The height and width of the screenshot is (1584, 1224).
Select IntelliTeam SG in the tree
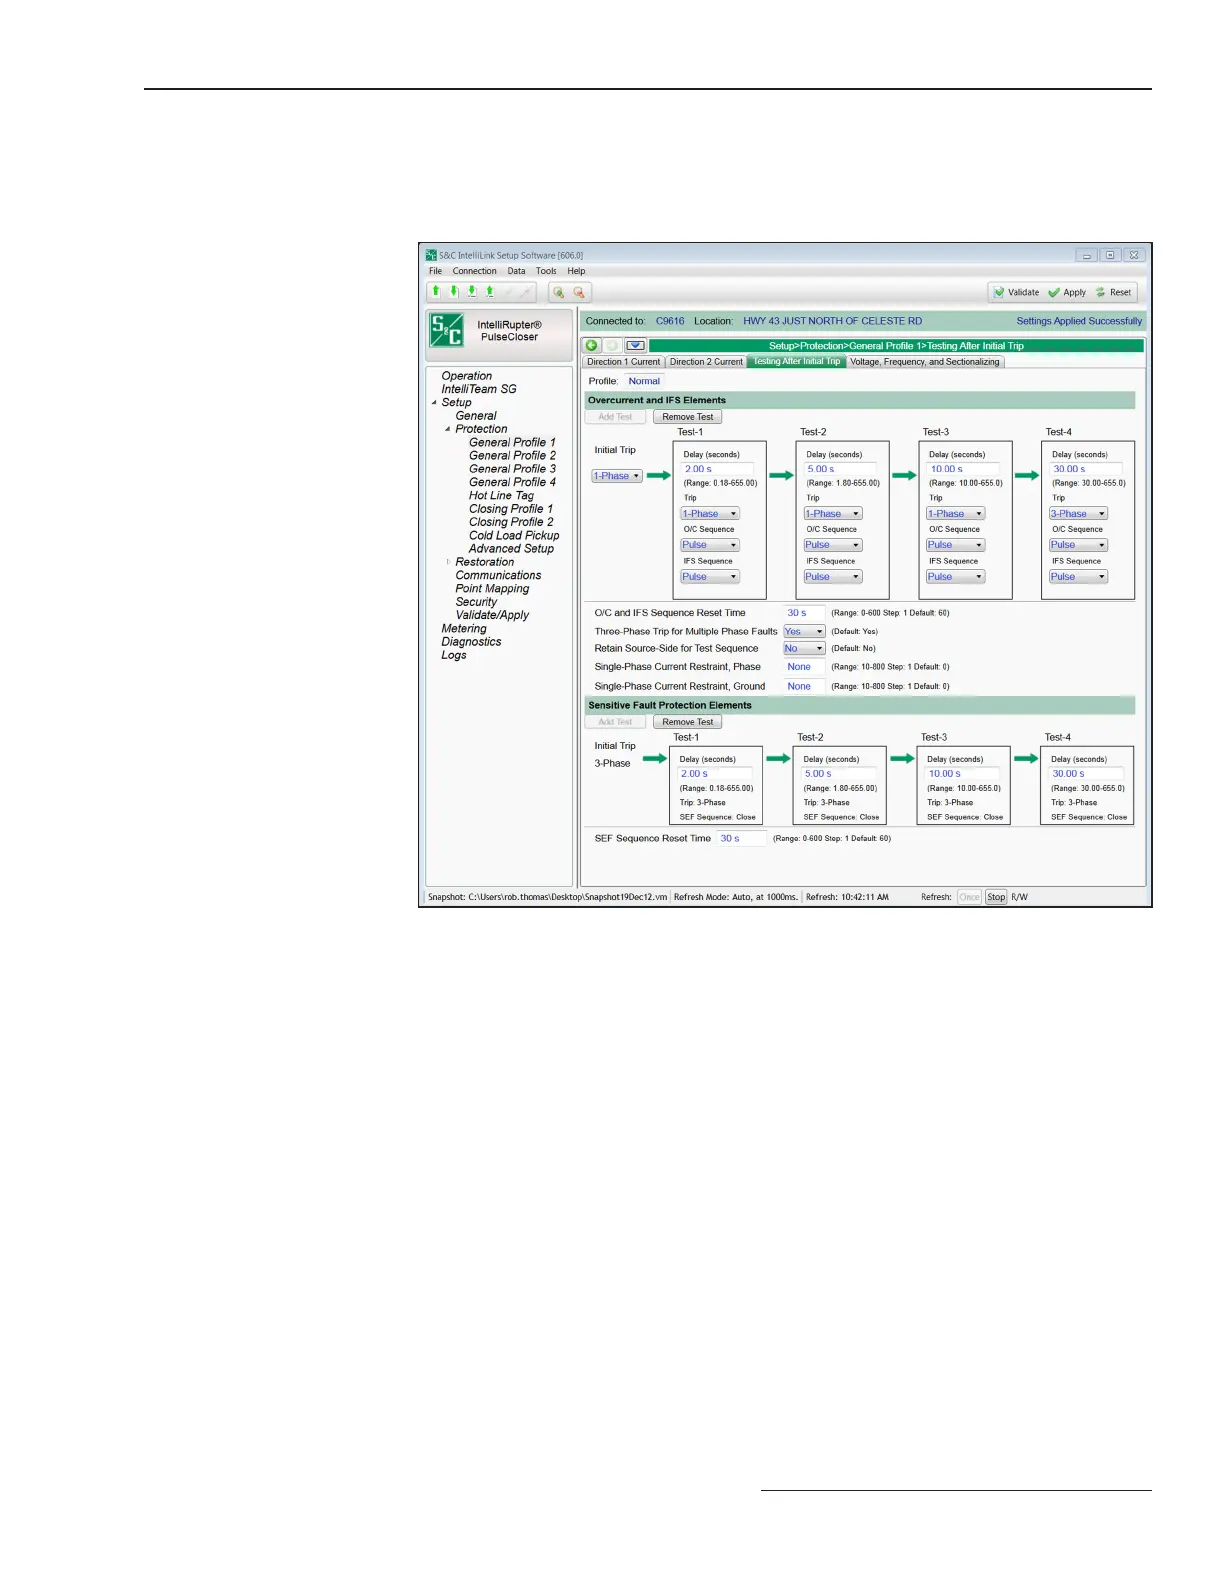(479, 389)
